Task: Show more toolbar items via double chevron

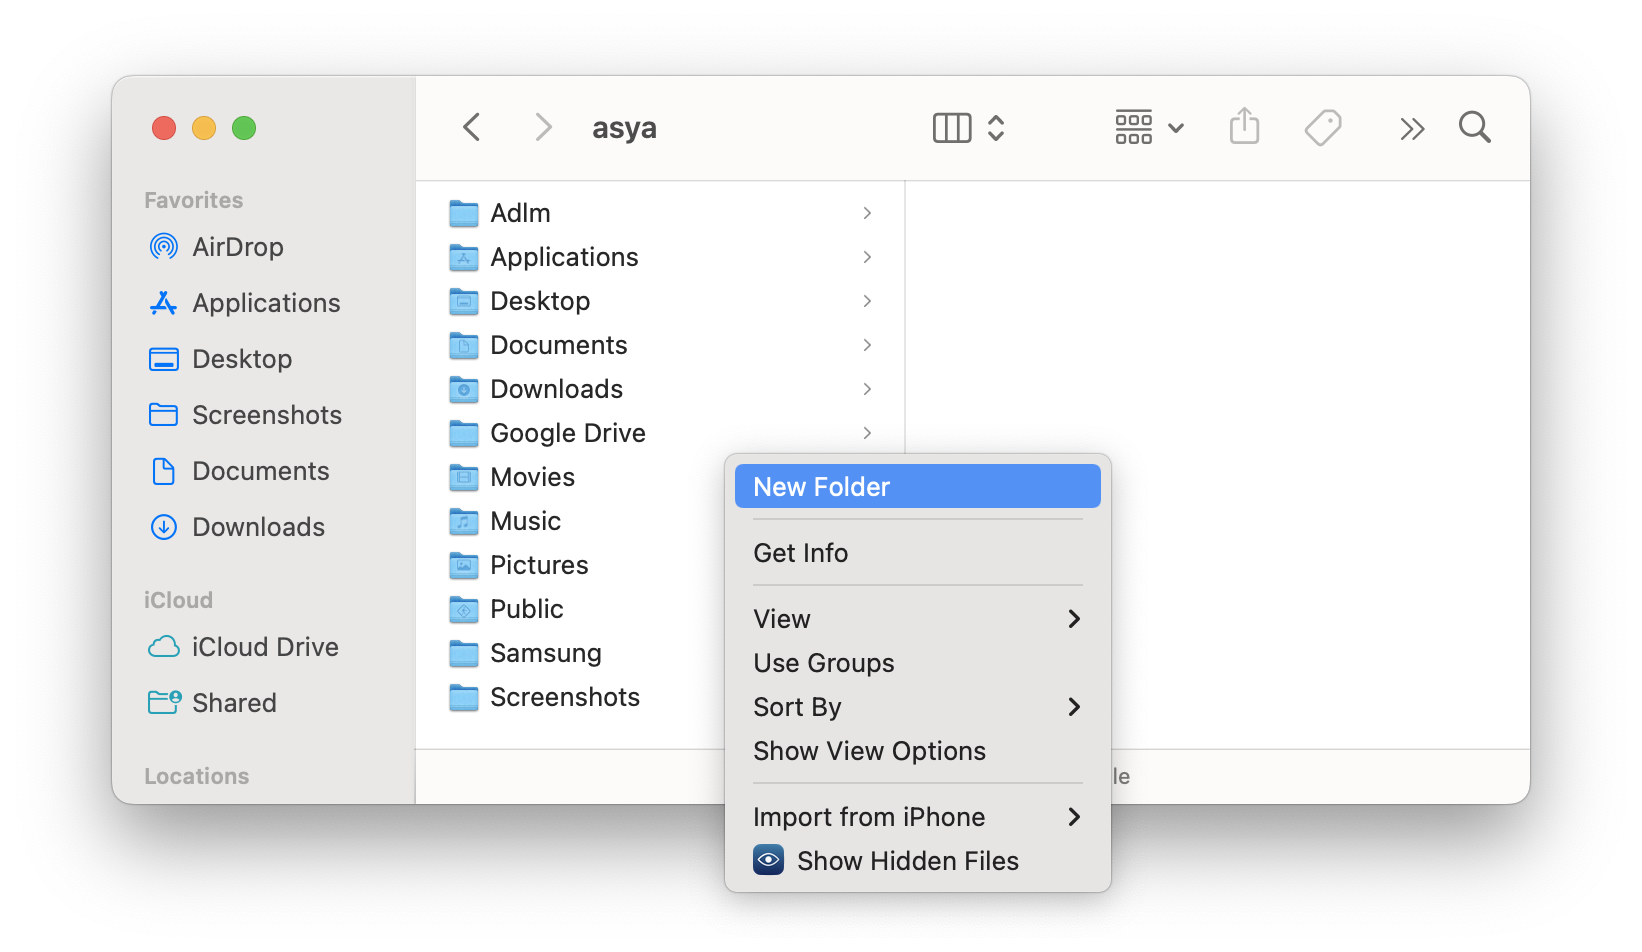Action: tap(1411, 129)
